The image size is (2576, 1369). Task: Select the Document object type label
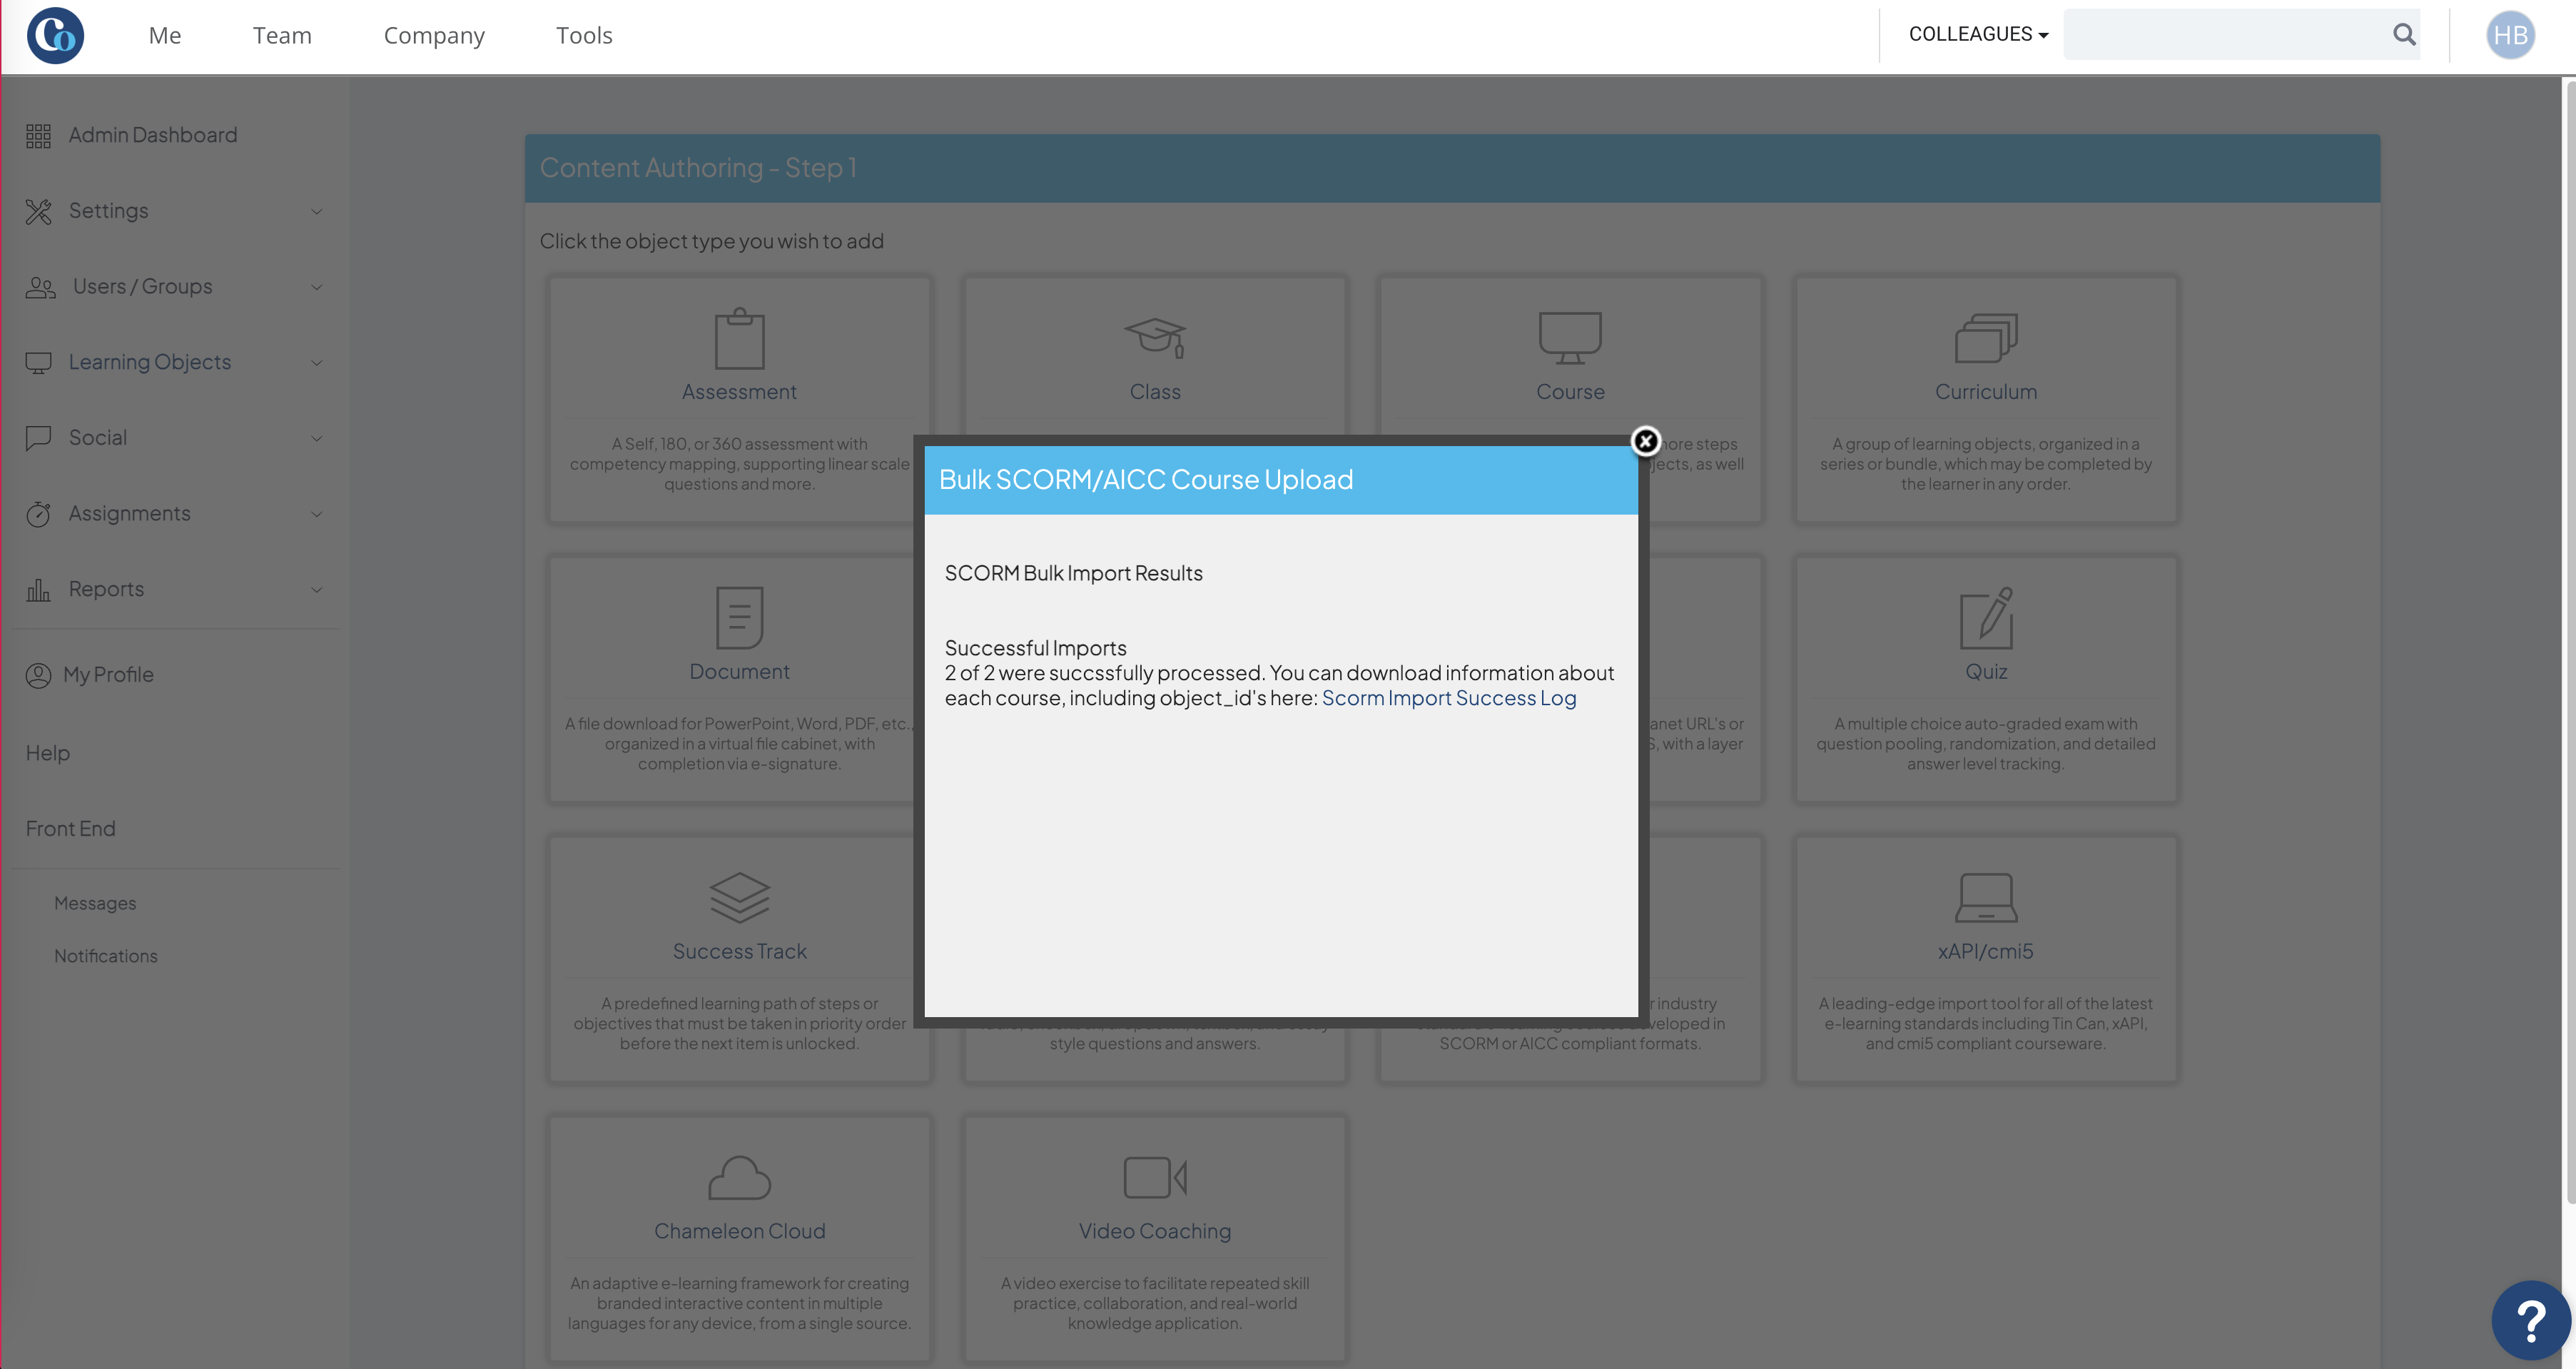(x=739, y=672)
